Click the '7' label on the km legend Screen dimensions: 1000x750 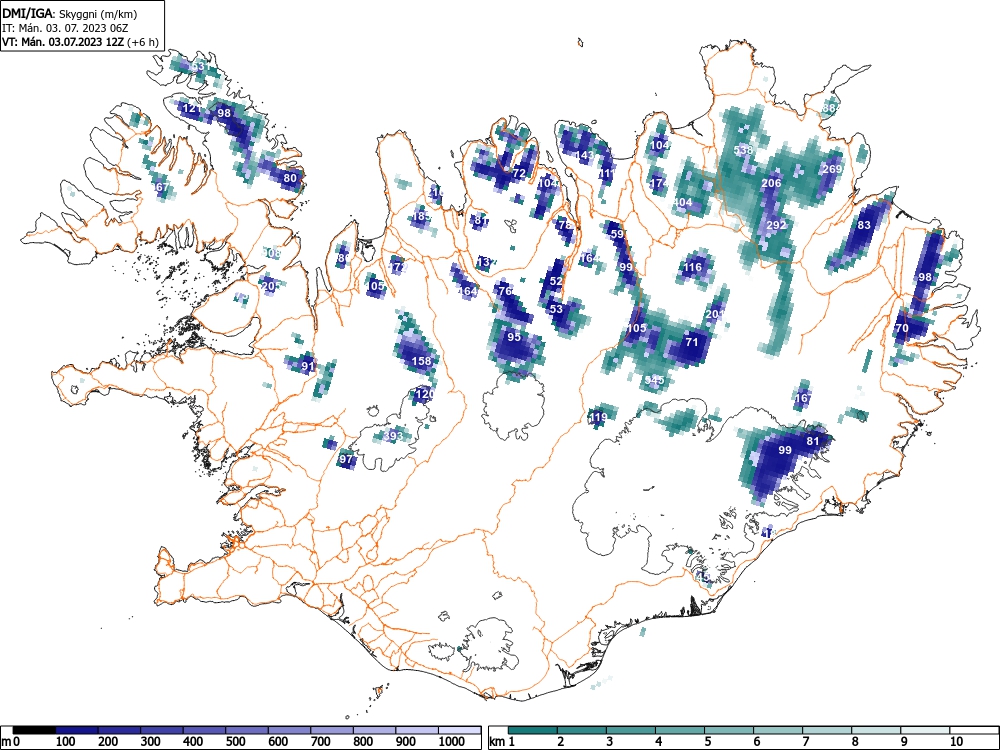coord(806,742)
